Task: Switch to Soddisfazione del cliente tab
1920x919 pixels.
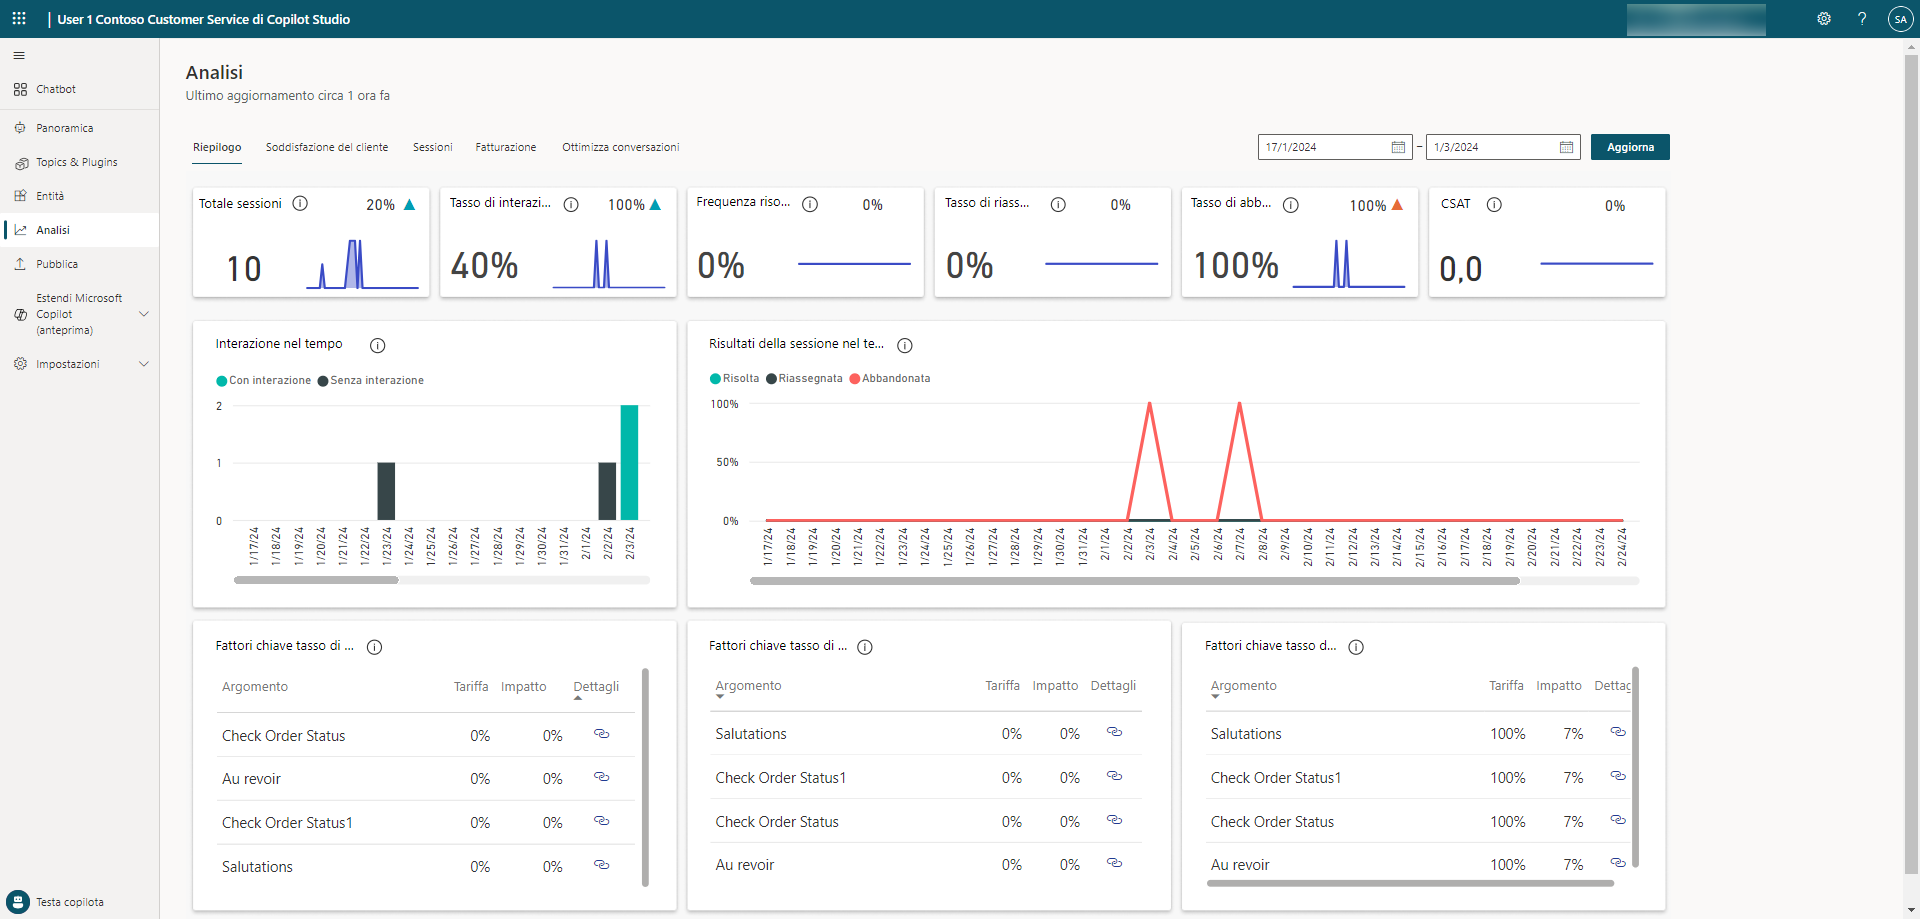Action: pyautogui.click(x=327, y=147)
